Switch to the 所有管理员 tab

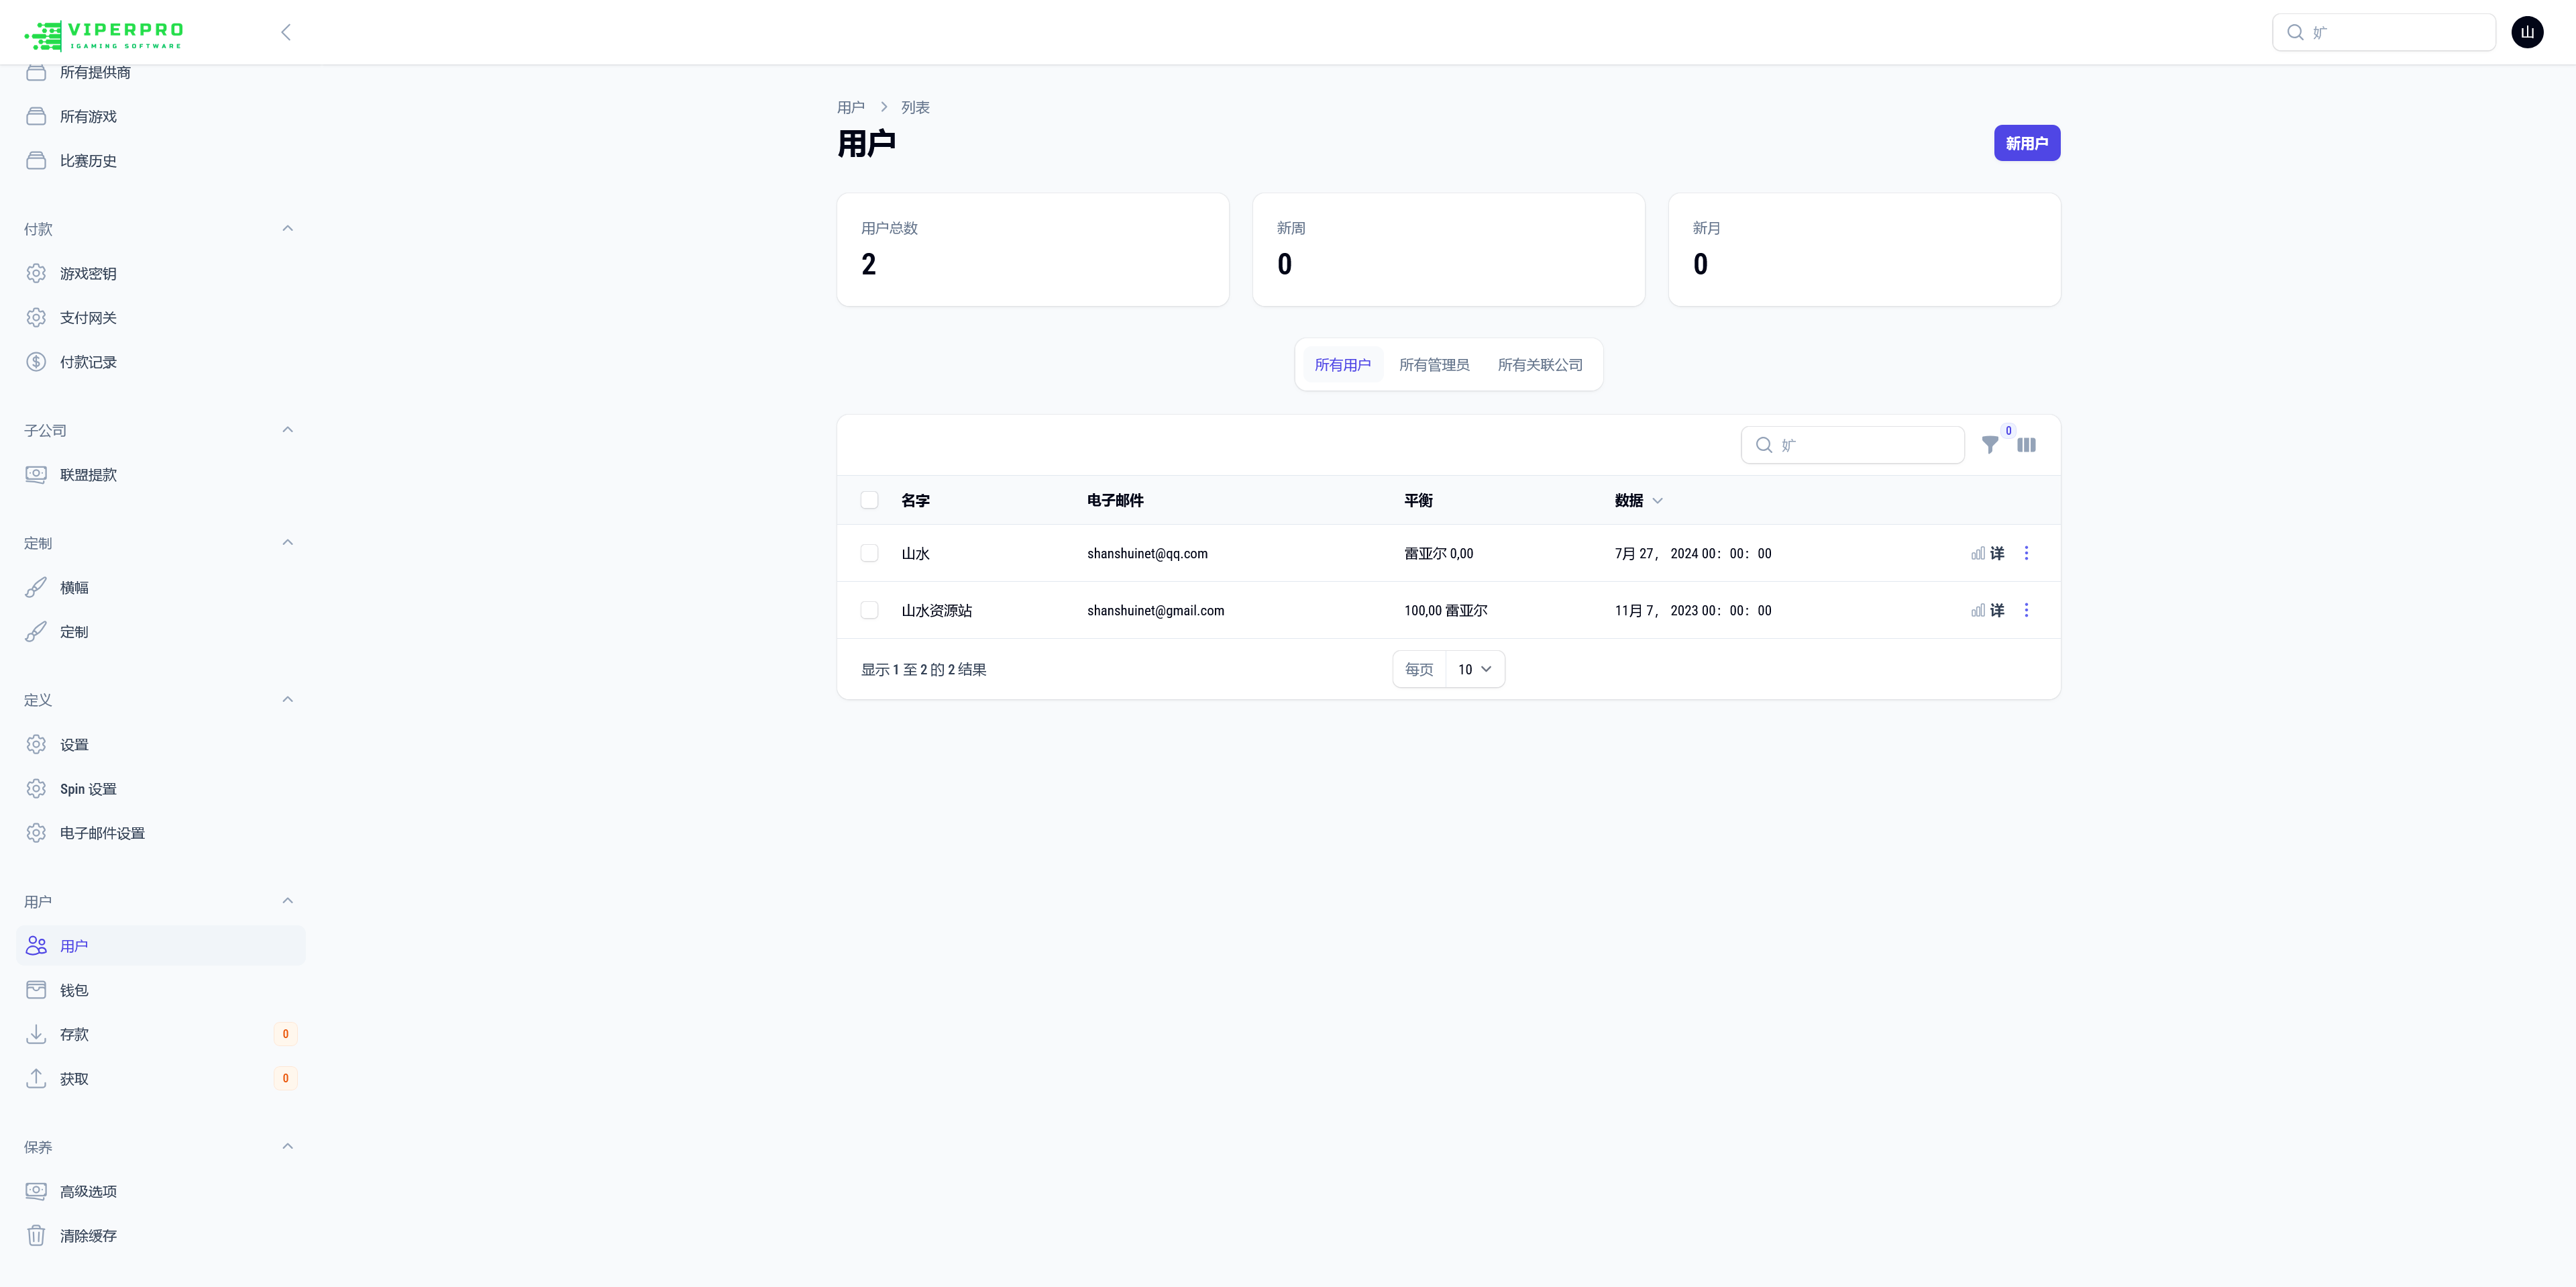(1435, 364)
